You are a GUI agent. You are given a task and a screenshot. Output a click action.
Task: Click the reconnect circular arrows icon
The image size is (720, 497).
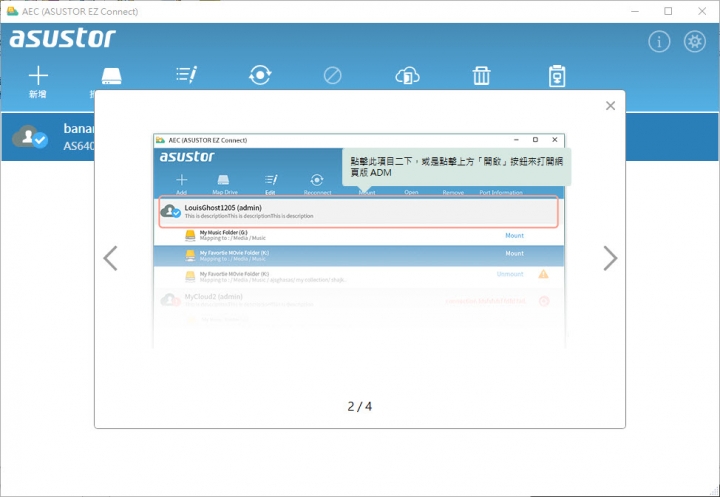click(260, 75)
